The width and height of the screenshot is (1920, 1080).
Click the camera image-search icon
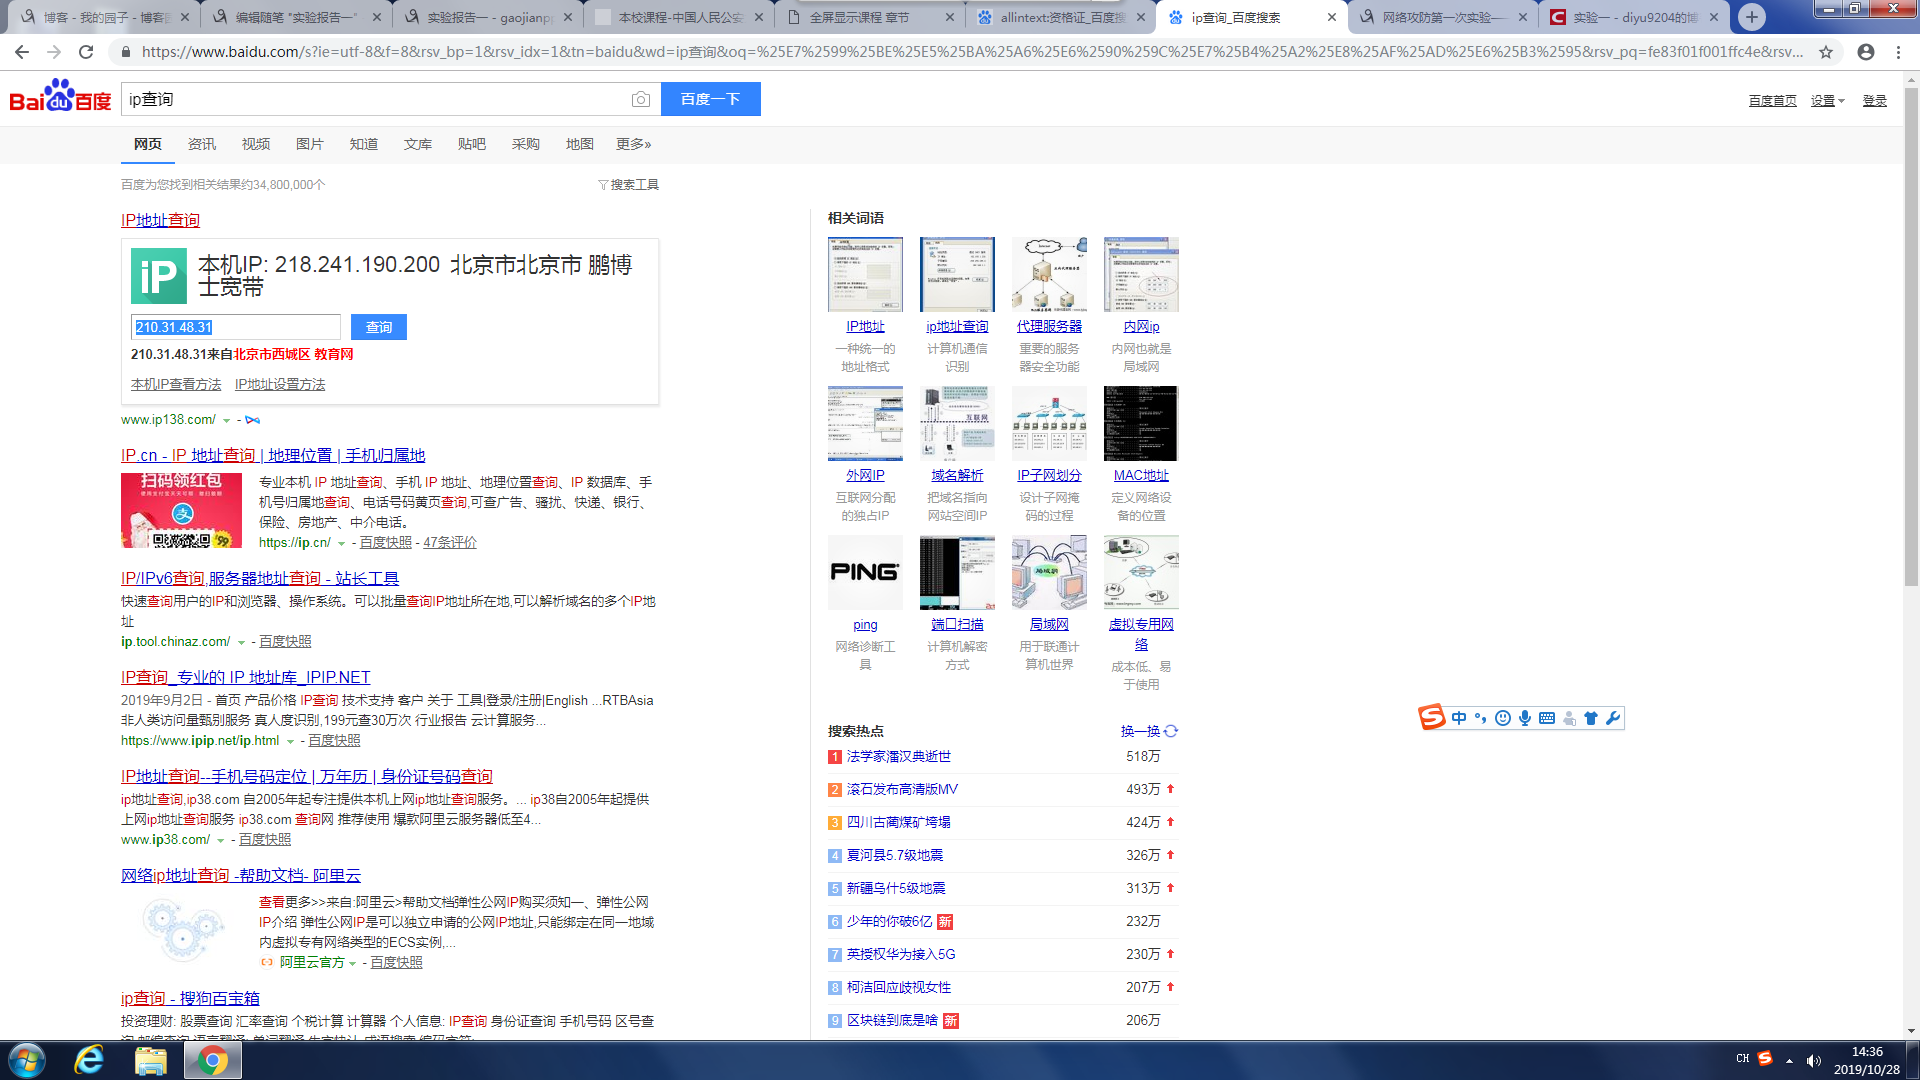641,99
